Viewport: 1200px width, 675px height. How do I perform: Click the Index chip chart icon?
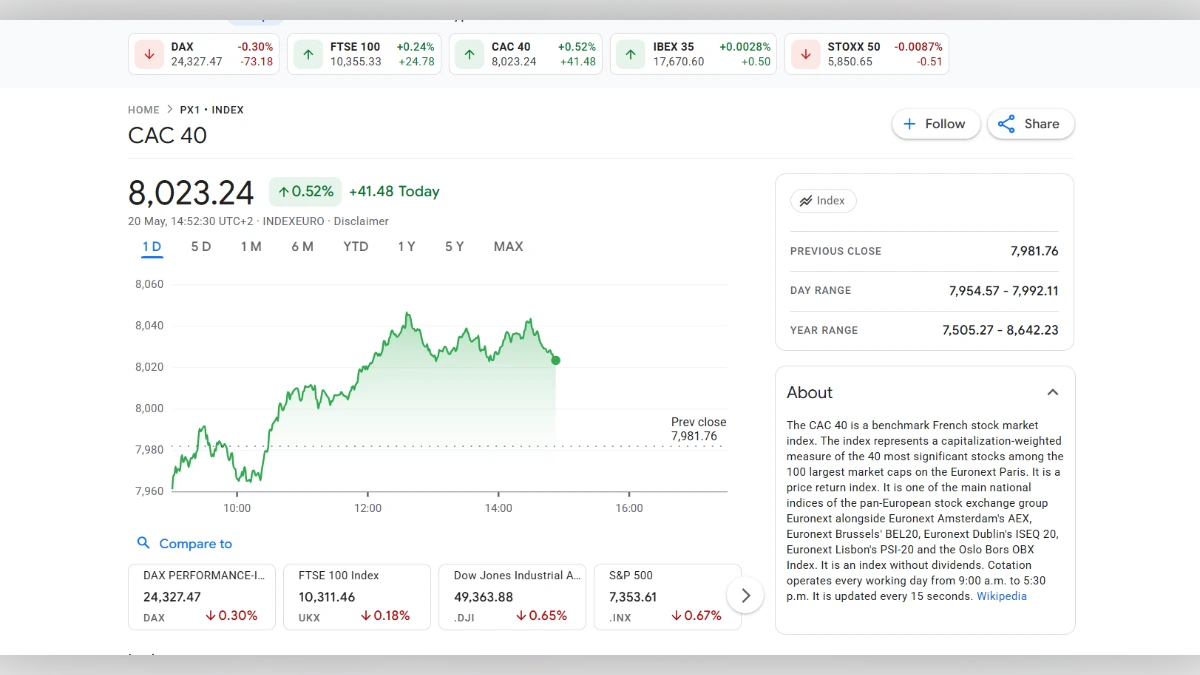[x=805, y=201]
